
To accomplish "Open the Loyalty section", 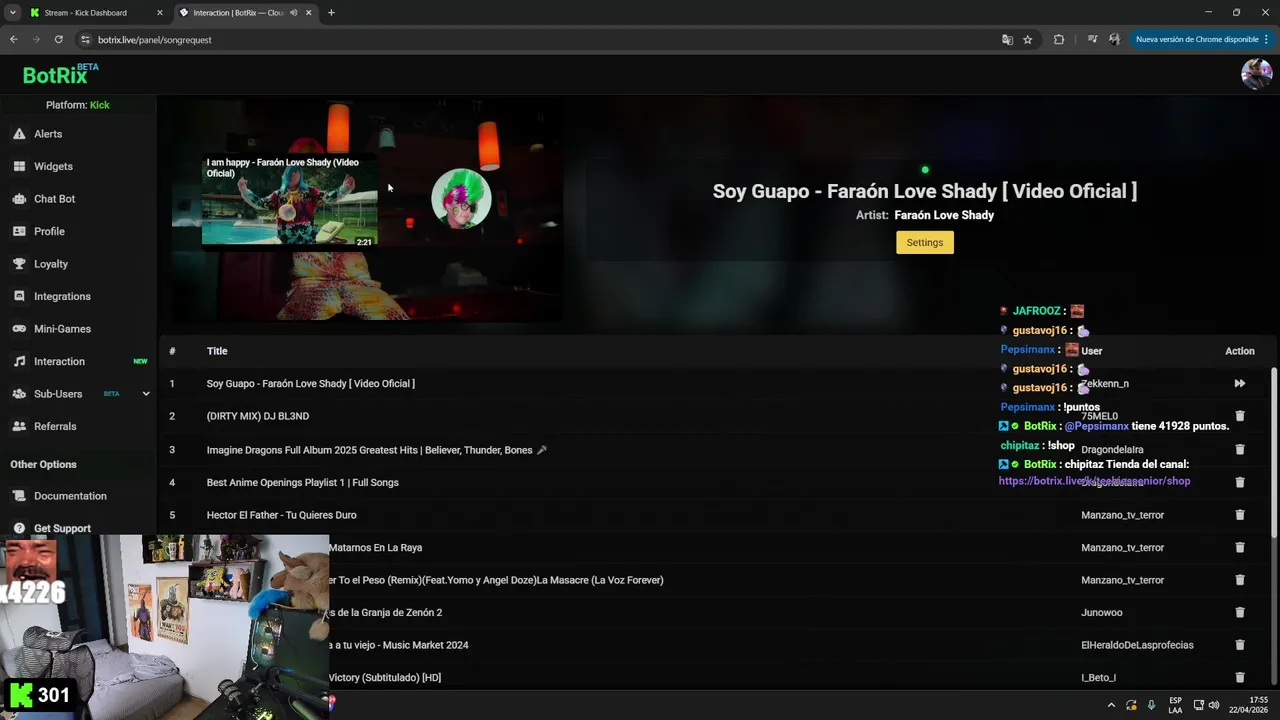I will (x=51, y=264).
